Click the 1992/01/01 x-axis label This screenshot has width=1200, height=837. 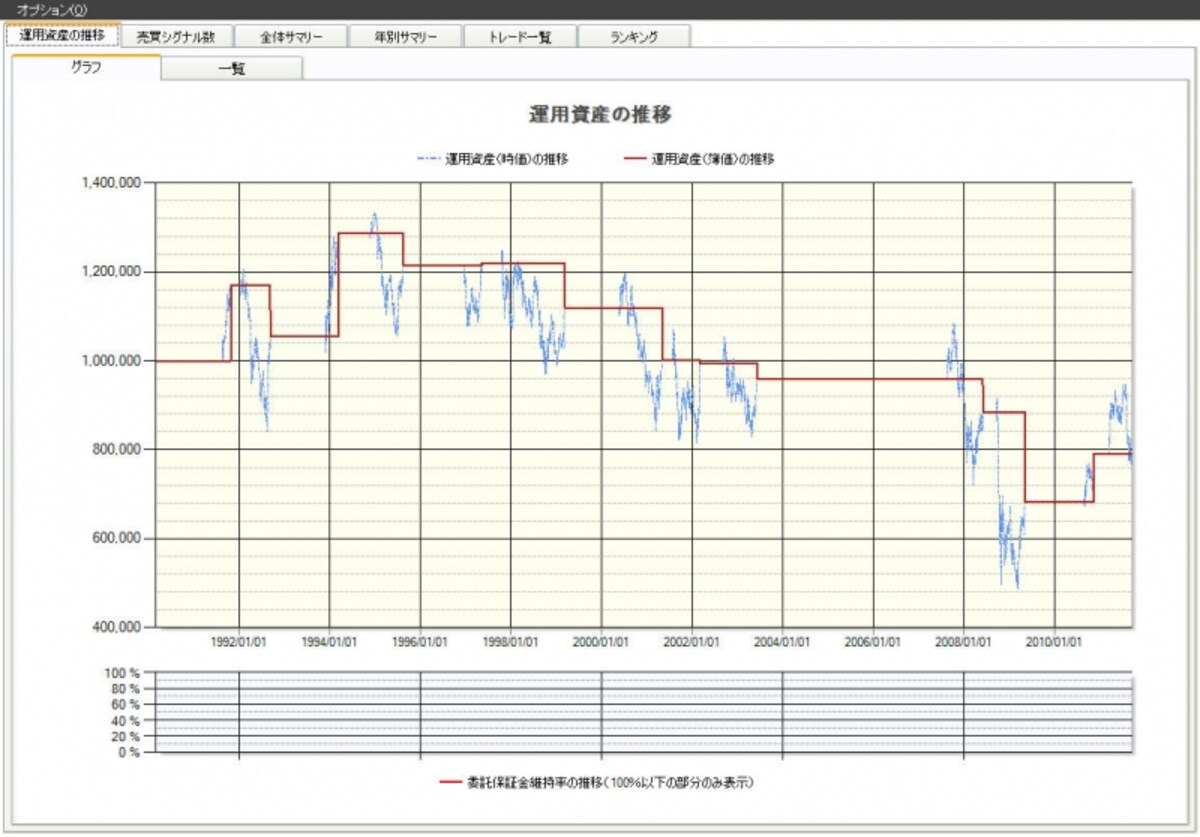[238, 642]
